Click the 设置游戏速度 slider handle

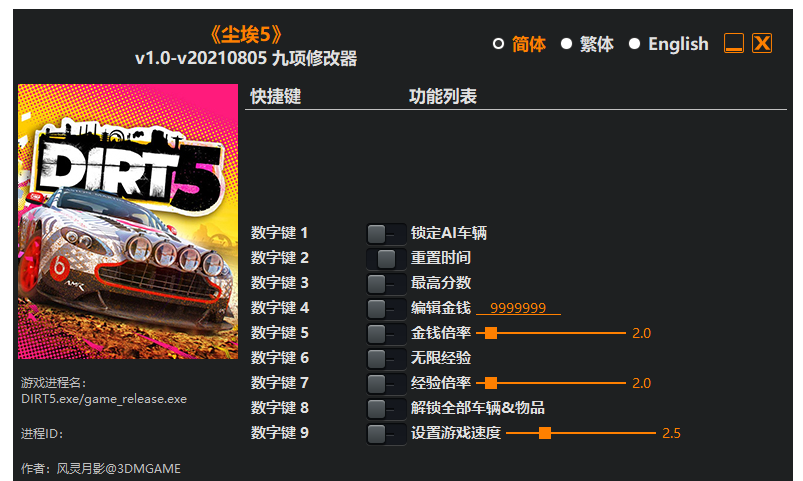tap(545, 433)
